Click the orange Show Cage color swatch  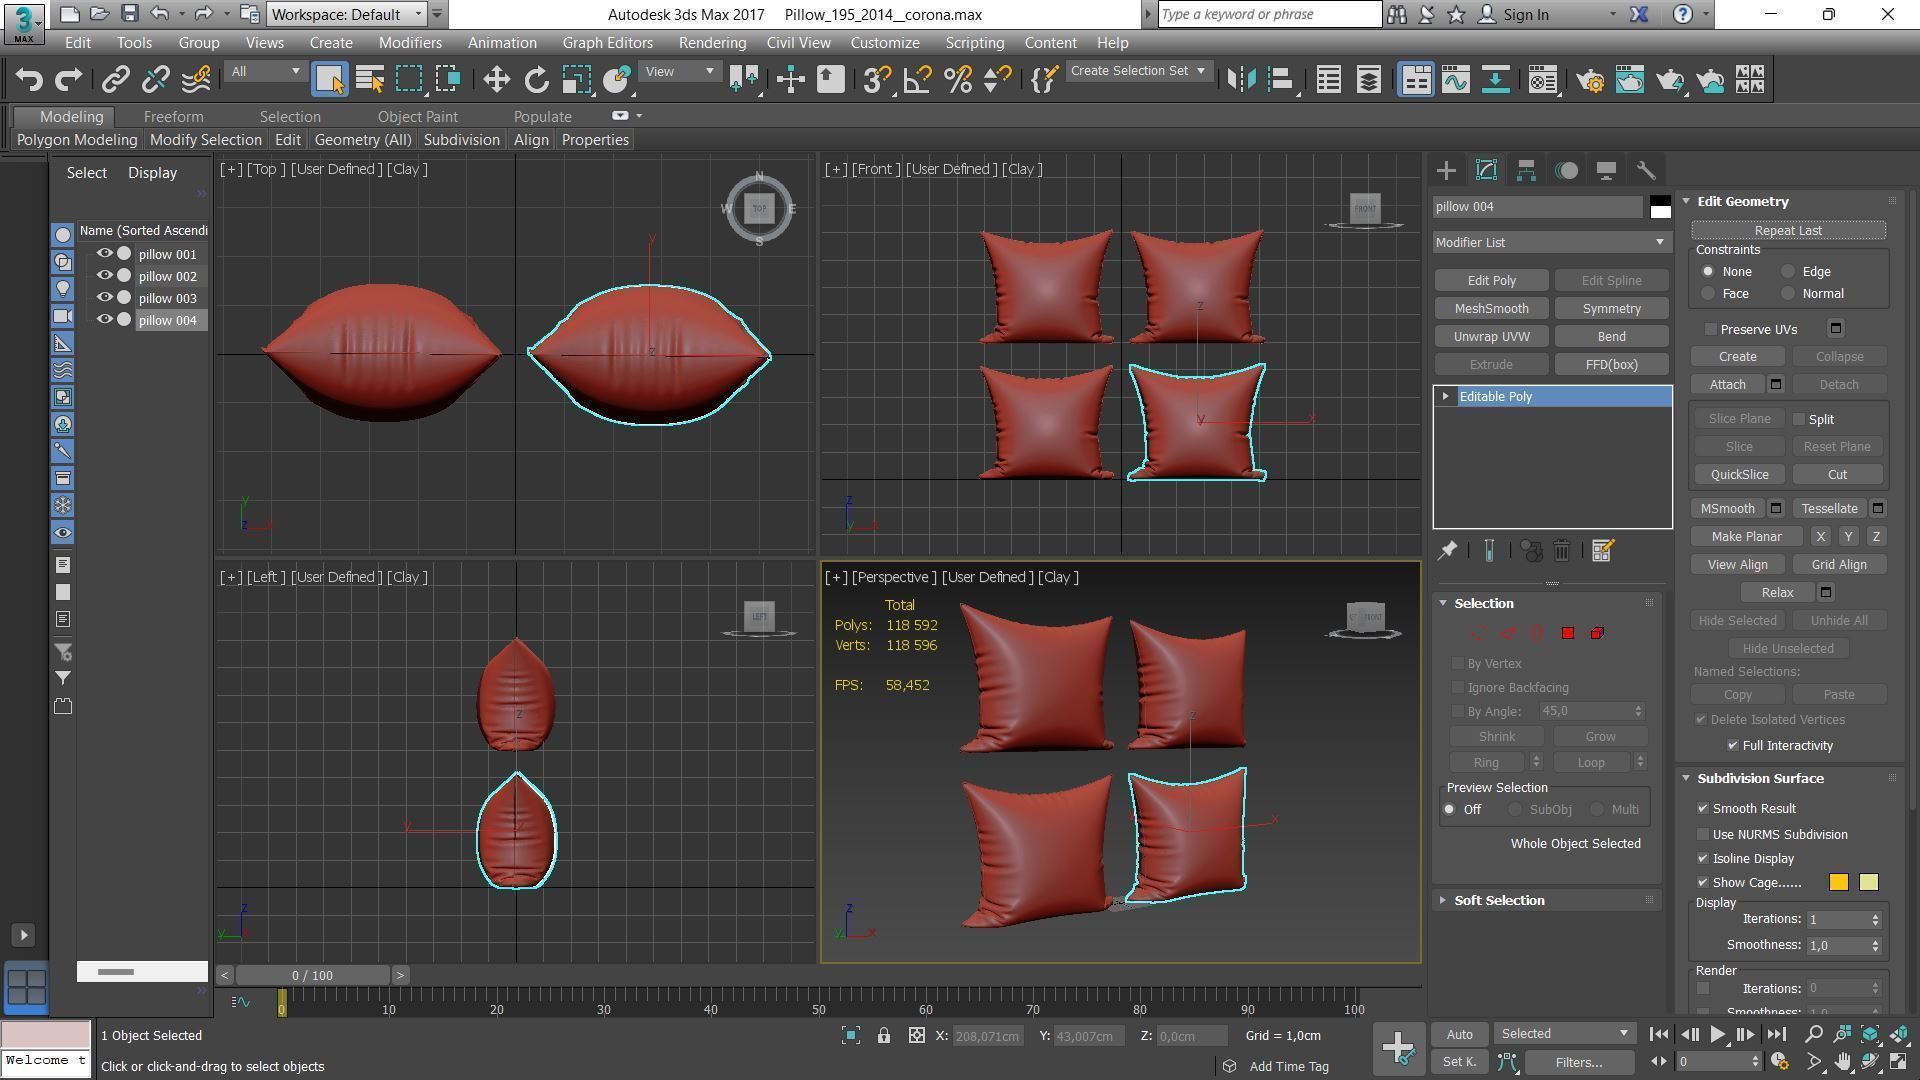click(1838, 883)
